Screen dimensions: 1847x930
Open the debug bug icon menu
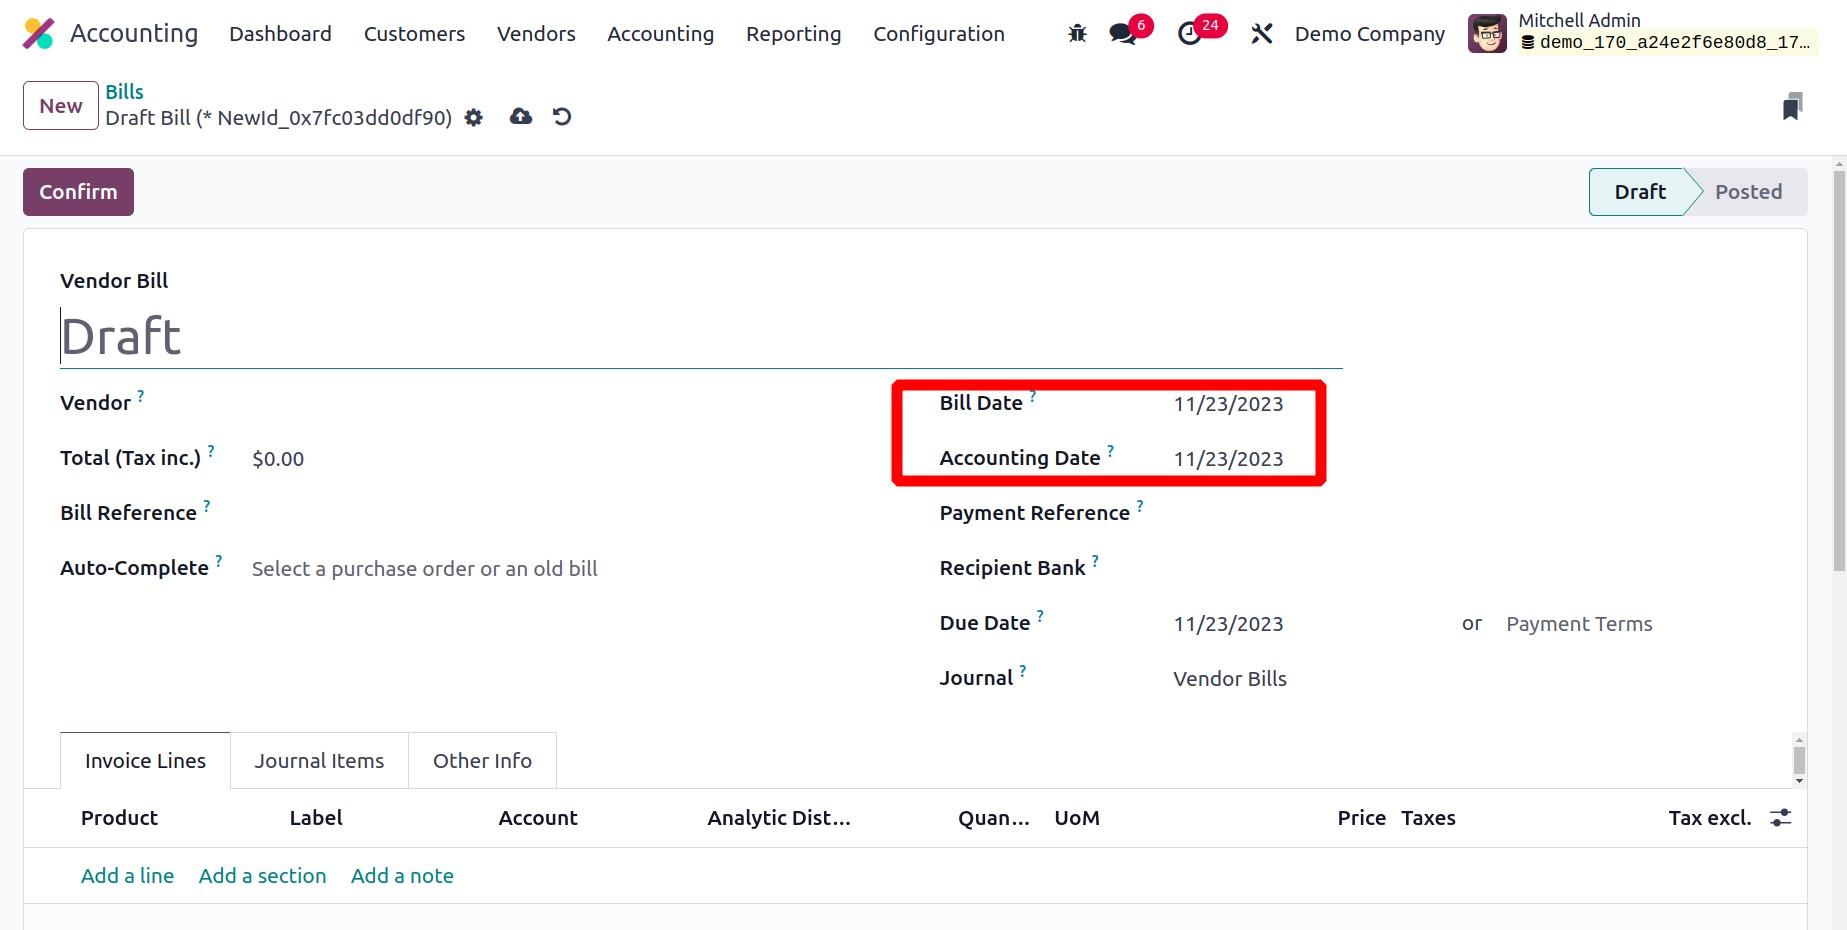click(1077, 34)
